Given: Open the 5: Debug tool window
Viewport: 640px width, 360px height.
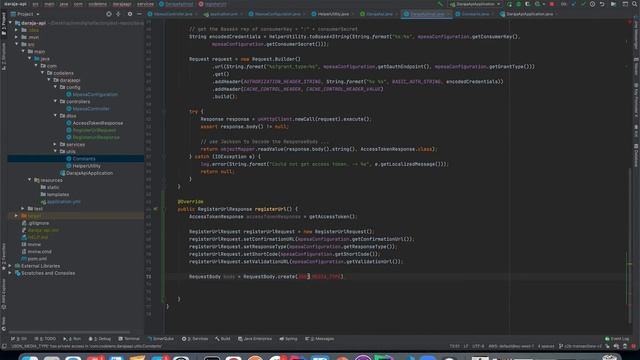Looking at the screenshot, I should click(x=100, y=339).
